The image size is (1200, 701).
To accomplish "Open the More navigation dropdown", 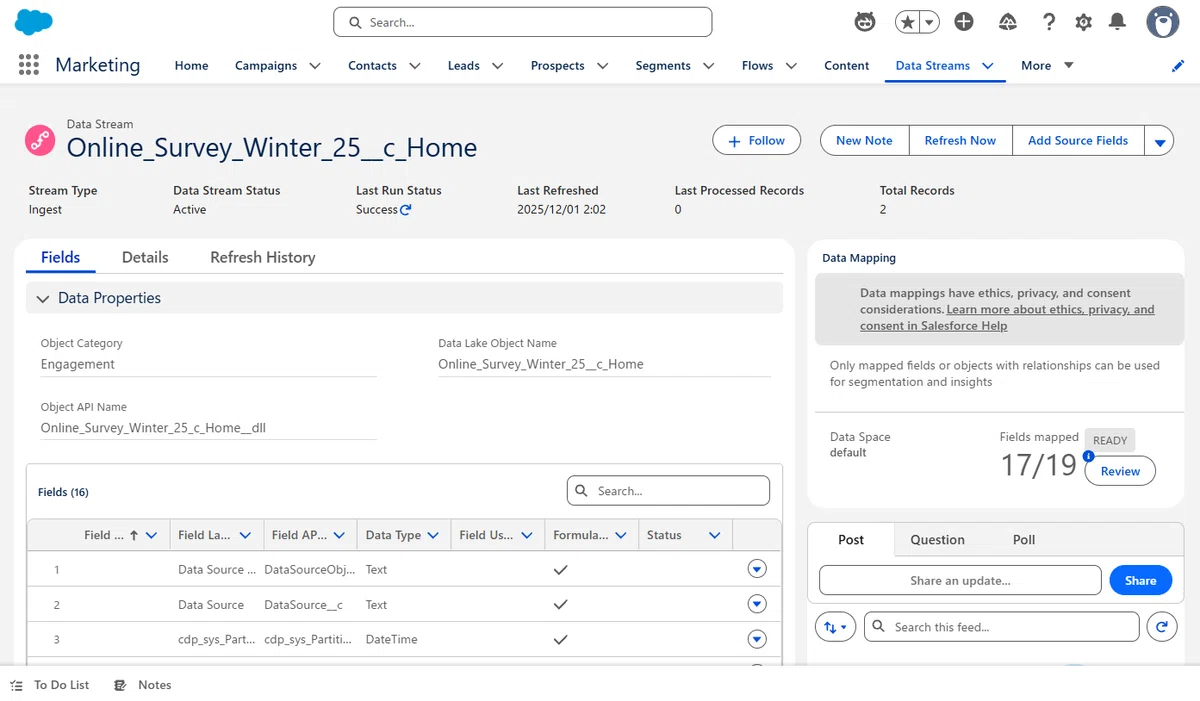I will 1047,66.
